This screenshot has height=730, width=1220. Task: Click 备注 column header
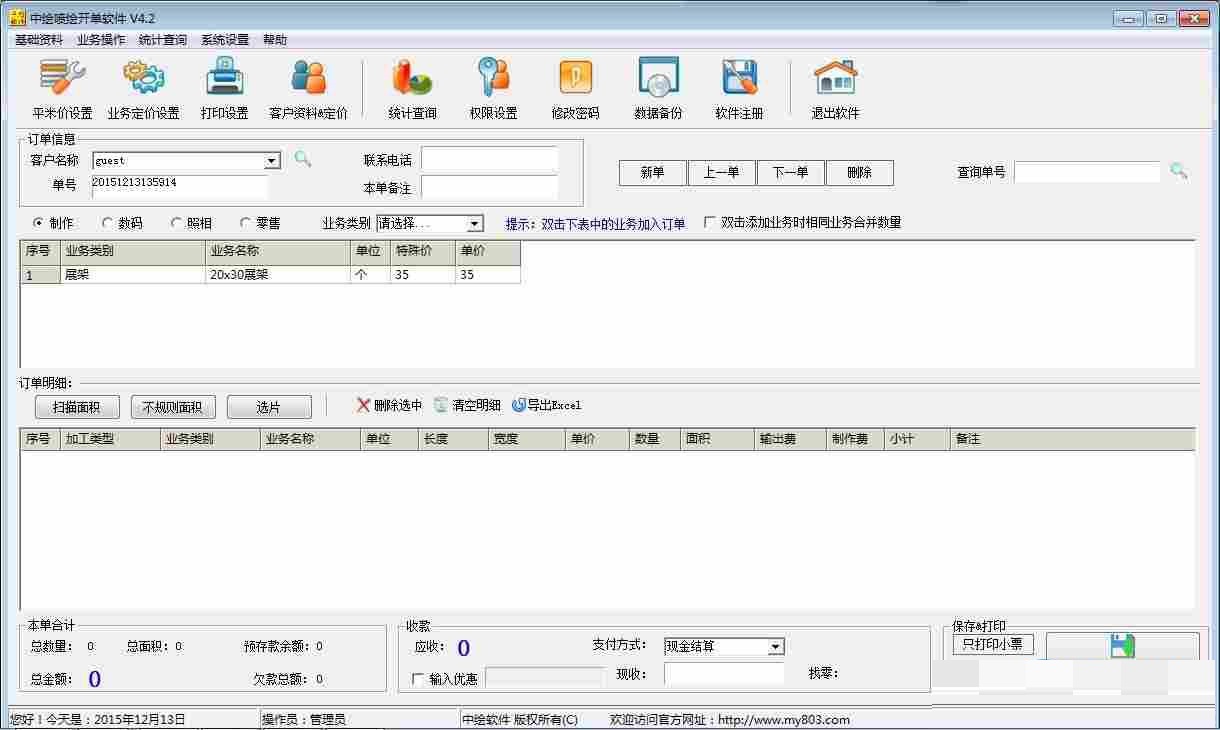pos(1072,439)
